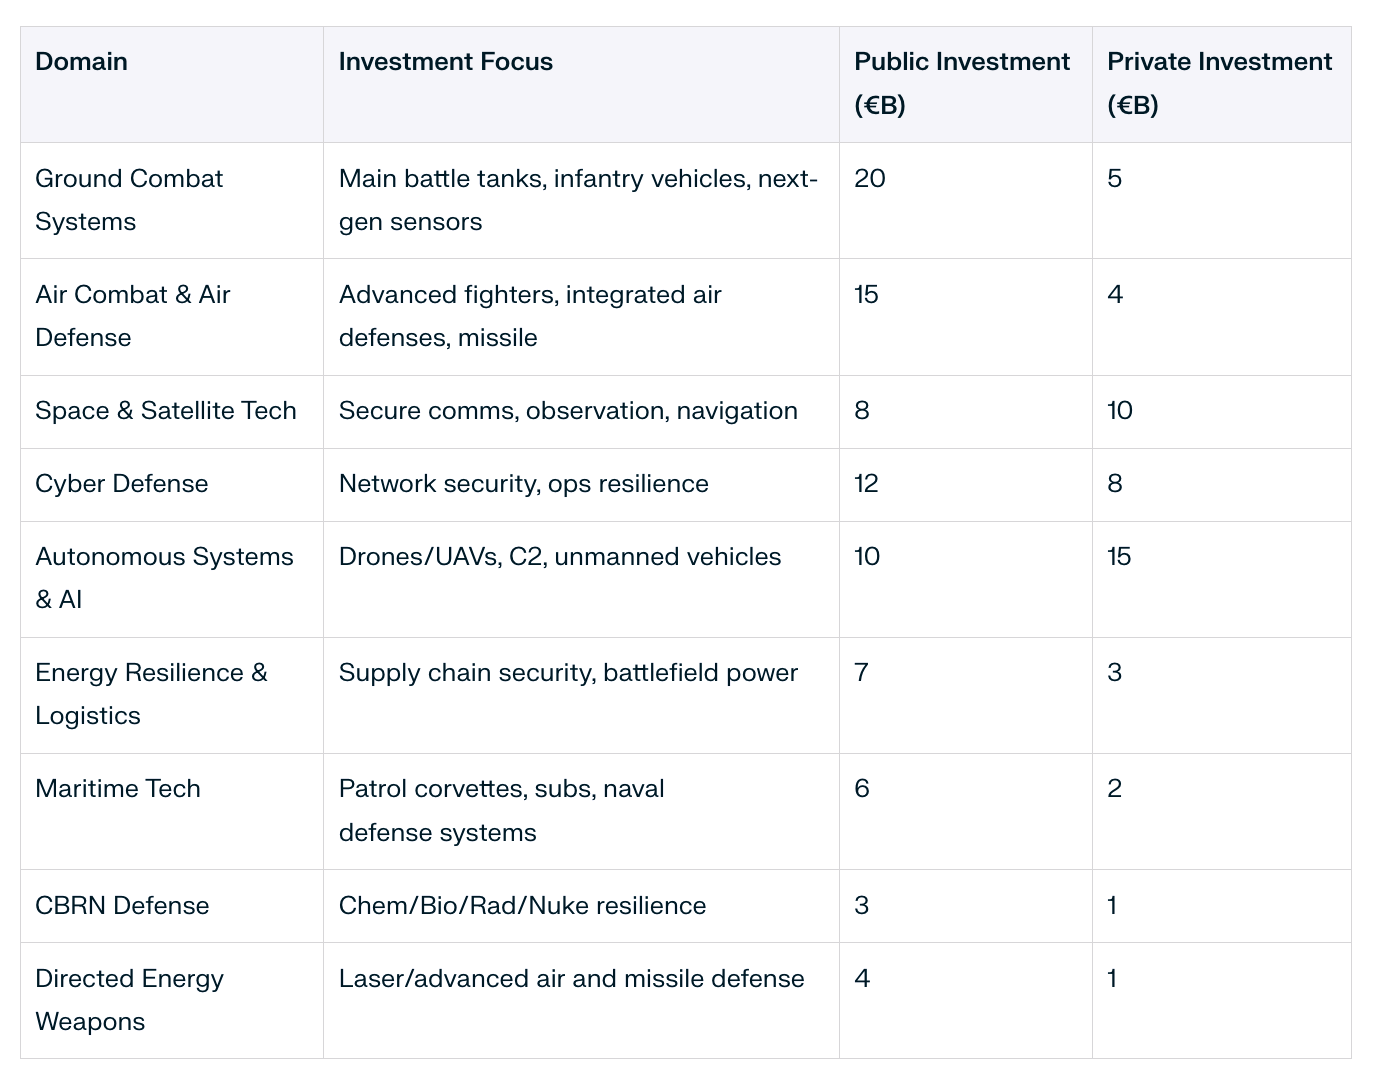Click the Maritime Tech domain cell

118,789
